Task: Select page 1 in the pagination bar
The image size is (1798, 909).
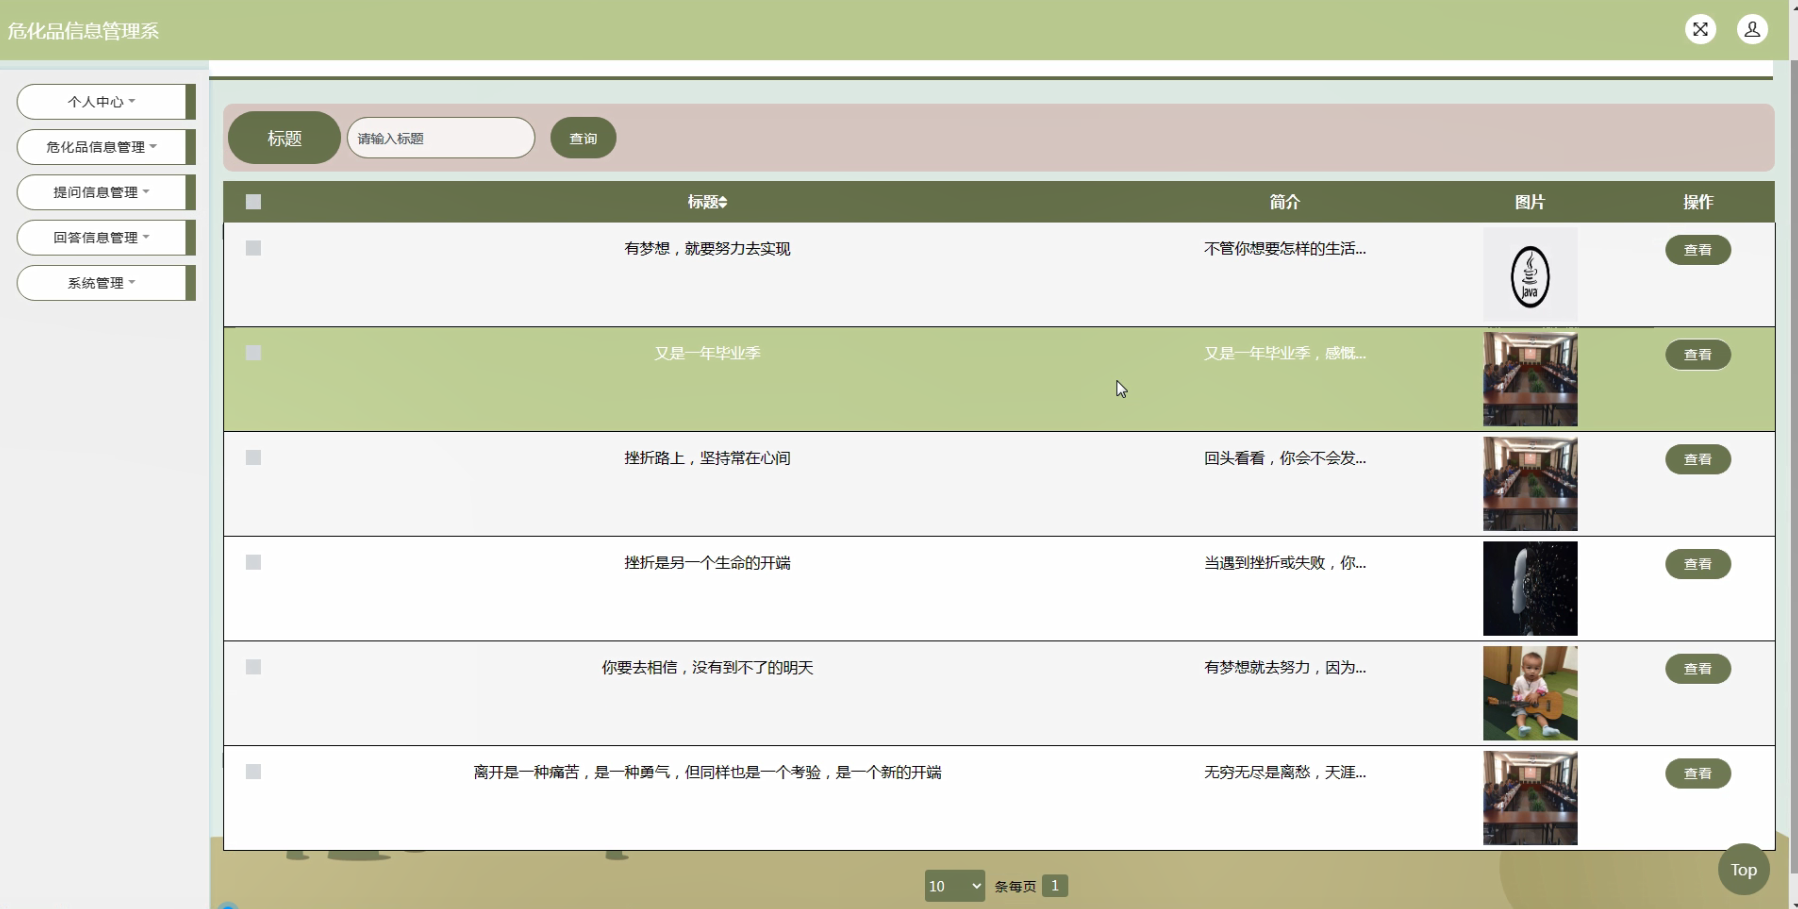Action: [x=1057, y=885]
